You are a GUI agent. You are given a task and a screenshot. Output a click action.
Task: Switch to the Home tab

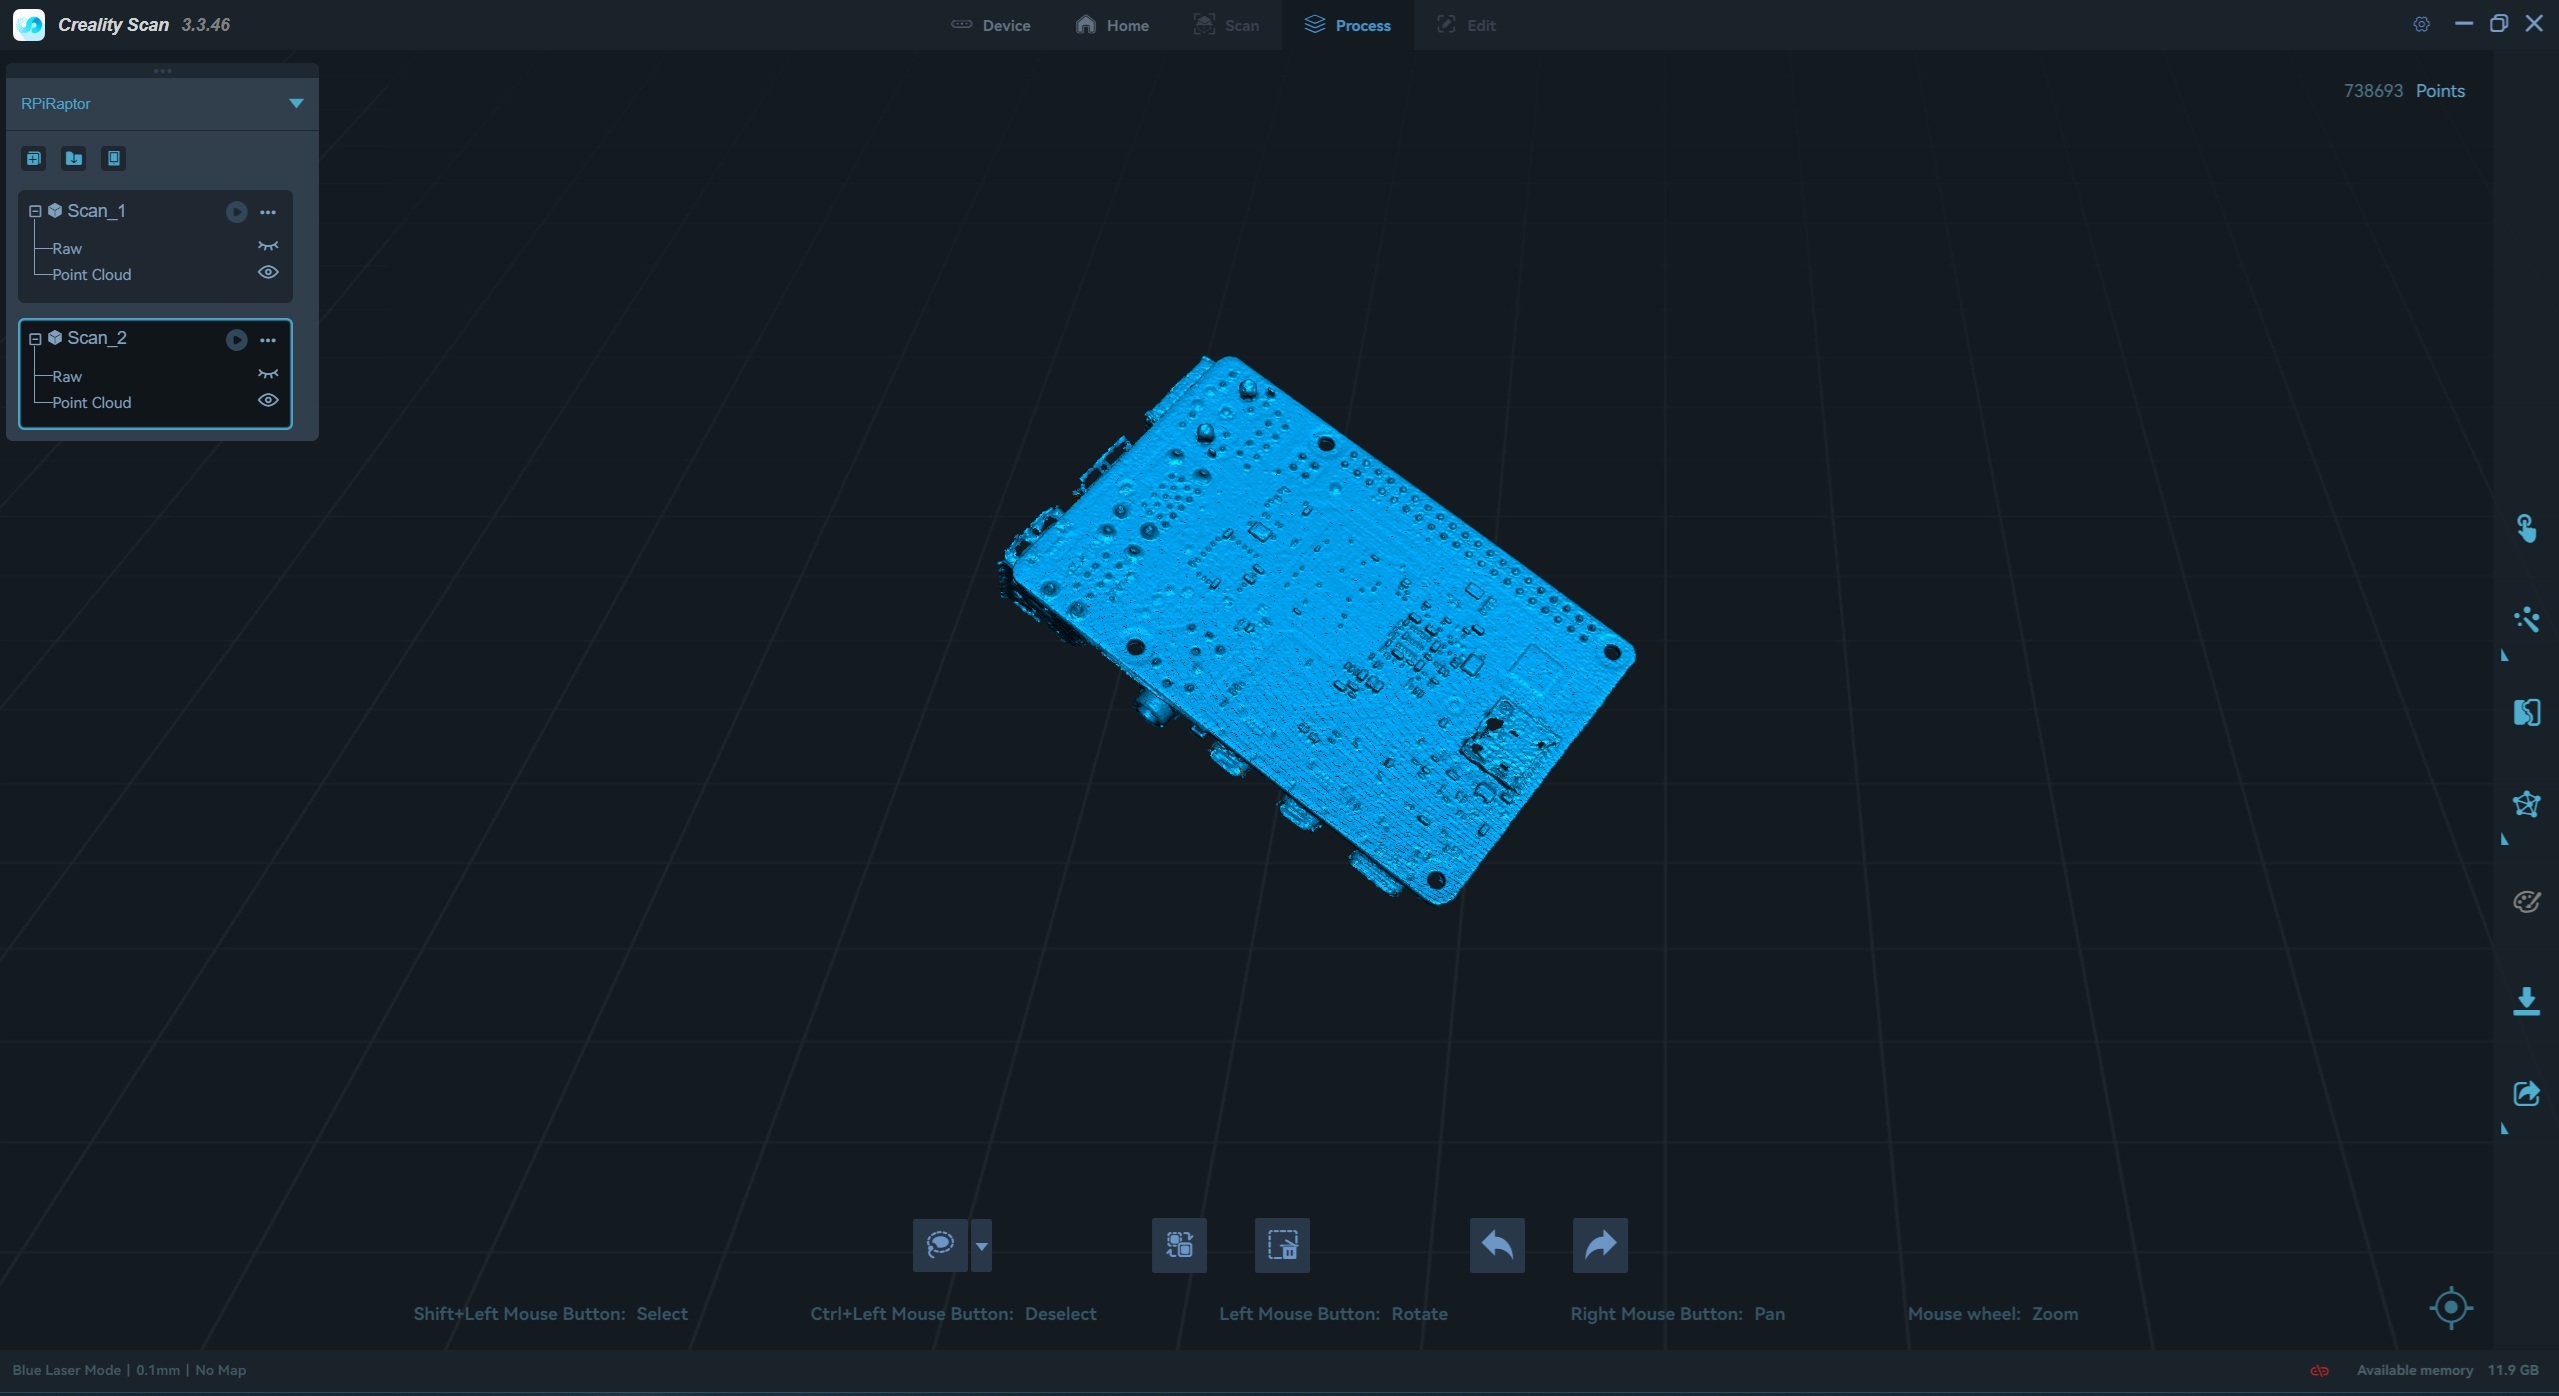pos(1112,25)
